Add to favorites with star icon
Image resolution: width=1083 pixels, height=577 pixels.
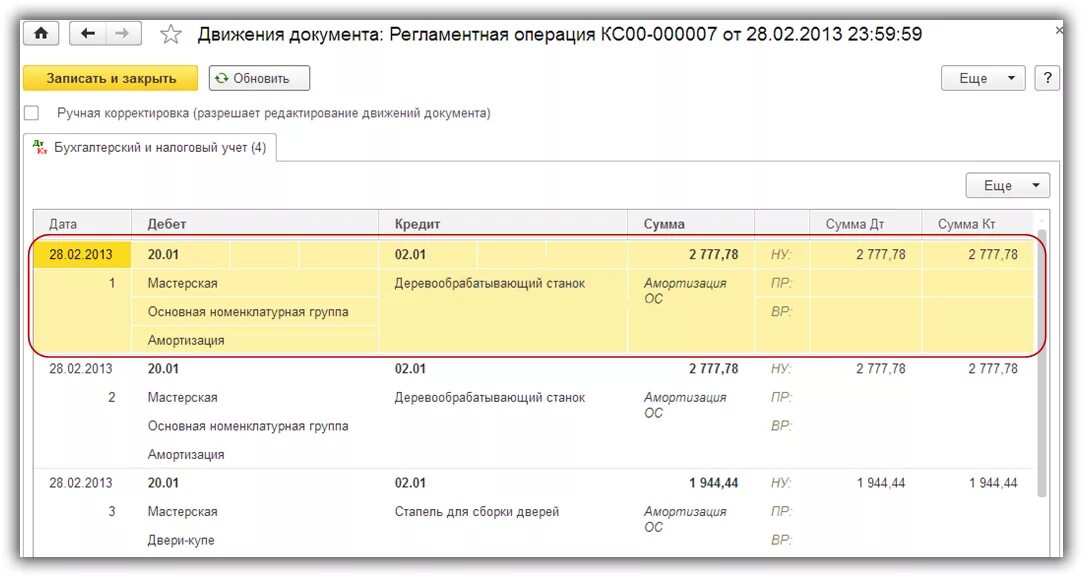pos(171,35)
